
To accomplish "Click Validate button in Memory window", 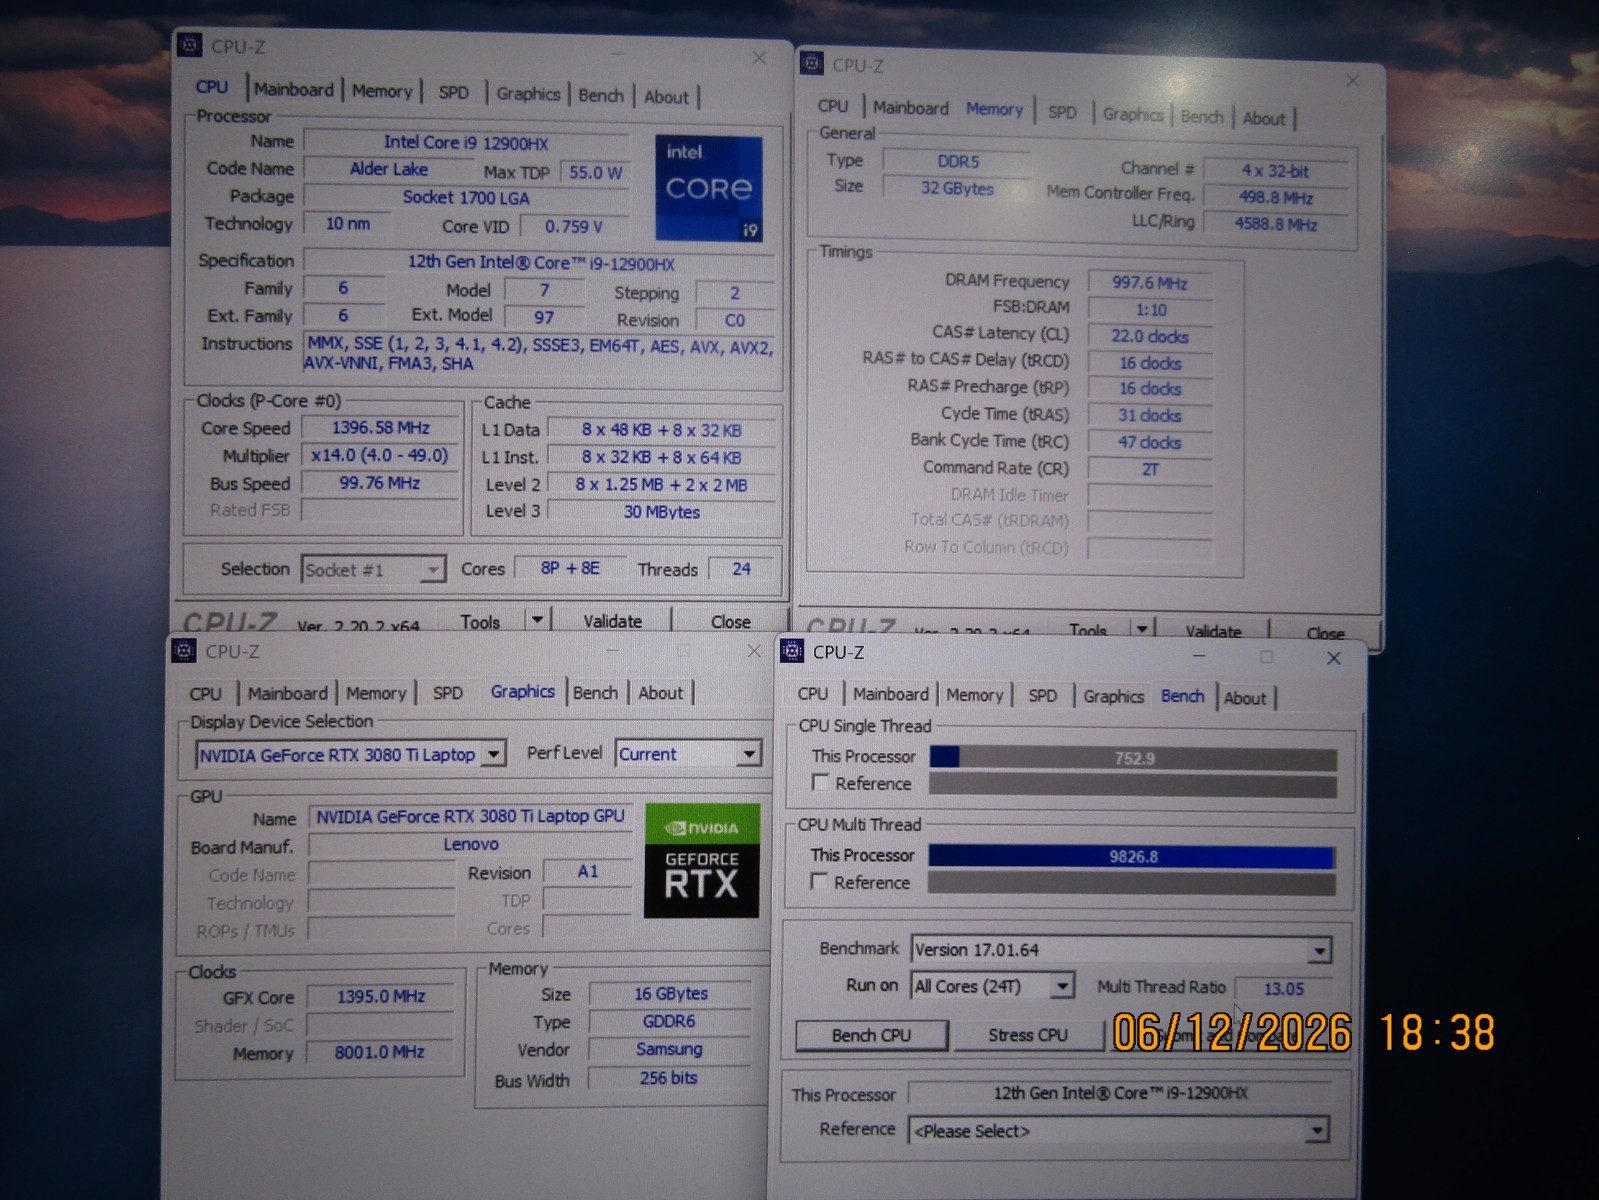I will [1213, 631].
